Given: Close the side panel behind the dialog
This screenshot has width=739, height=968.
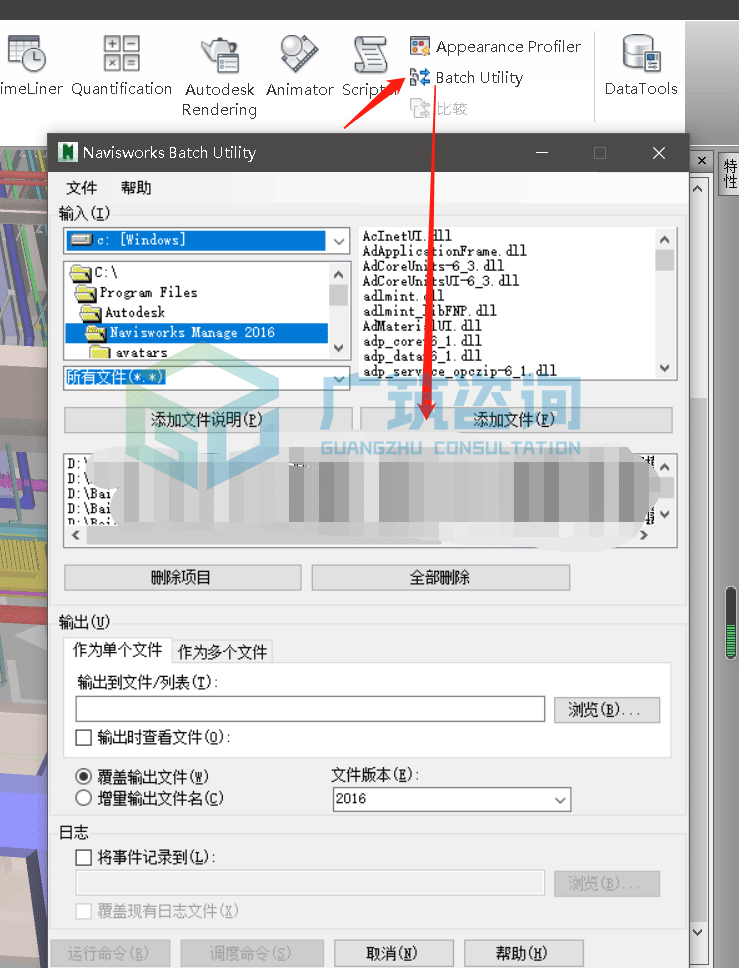Looking at the screenshot, I should (702, 161).
